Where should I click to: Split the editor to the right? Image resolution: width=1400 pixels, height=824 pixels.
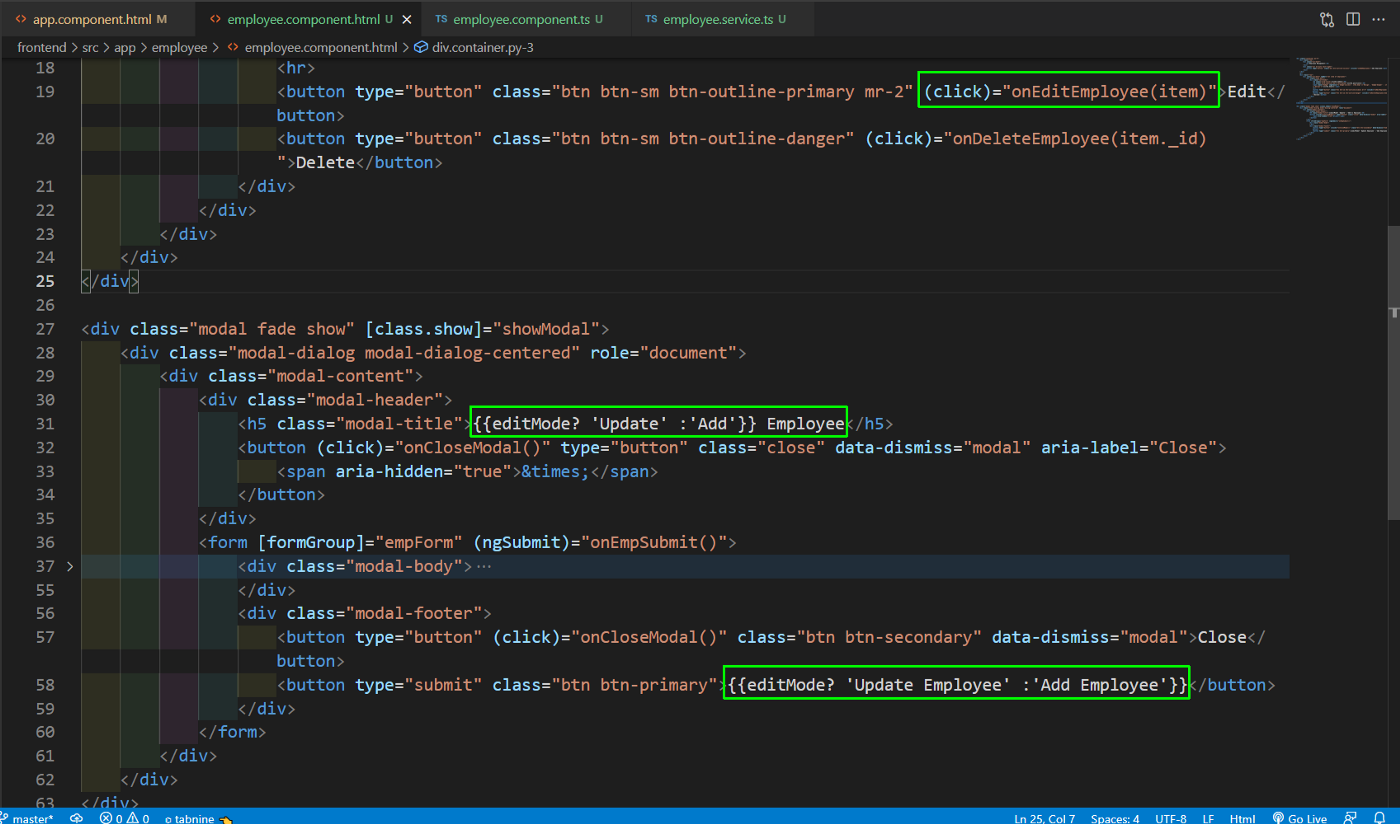coord(1353,19)
